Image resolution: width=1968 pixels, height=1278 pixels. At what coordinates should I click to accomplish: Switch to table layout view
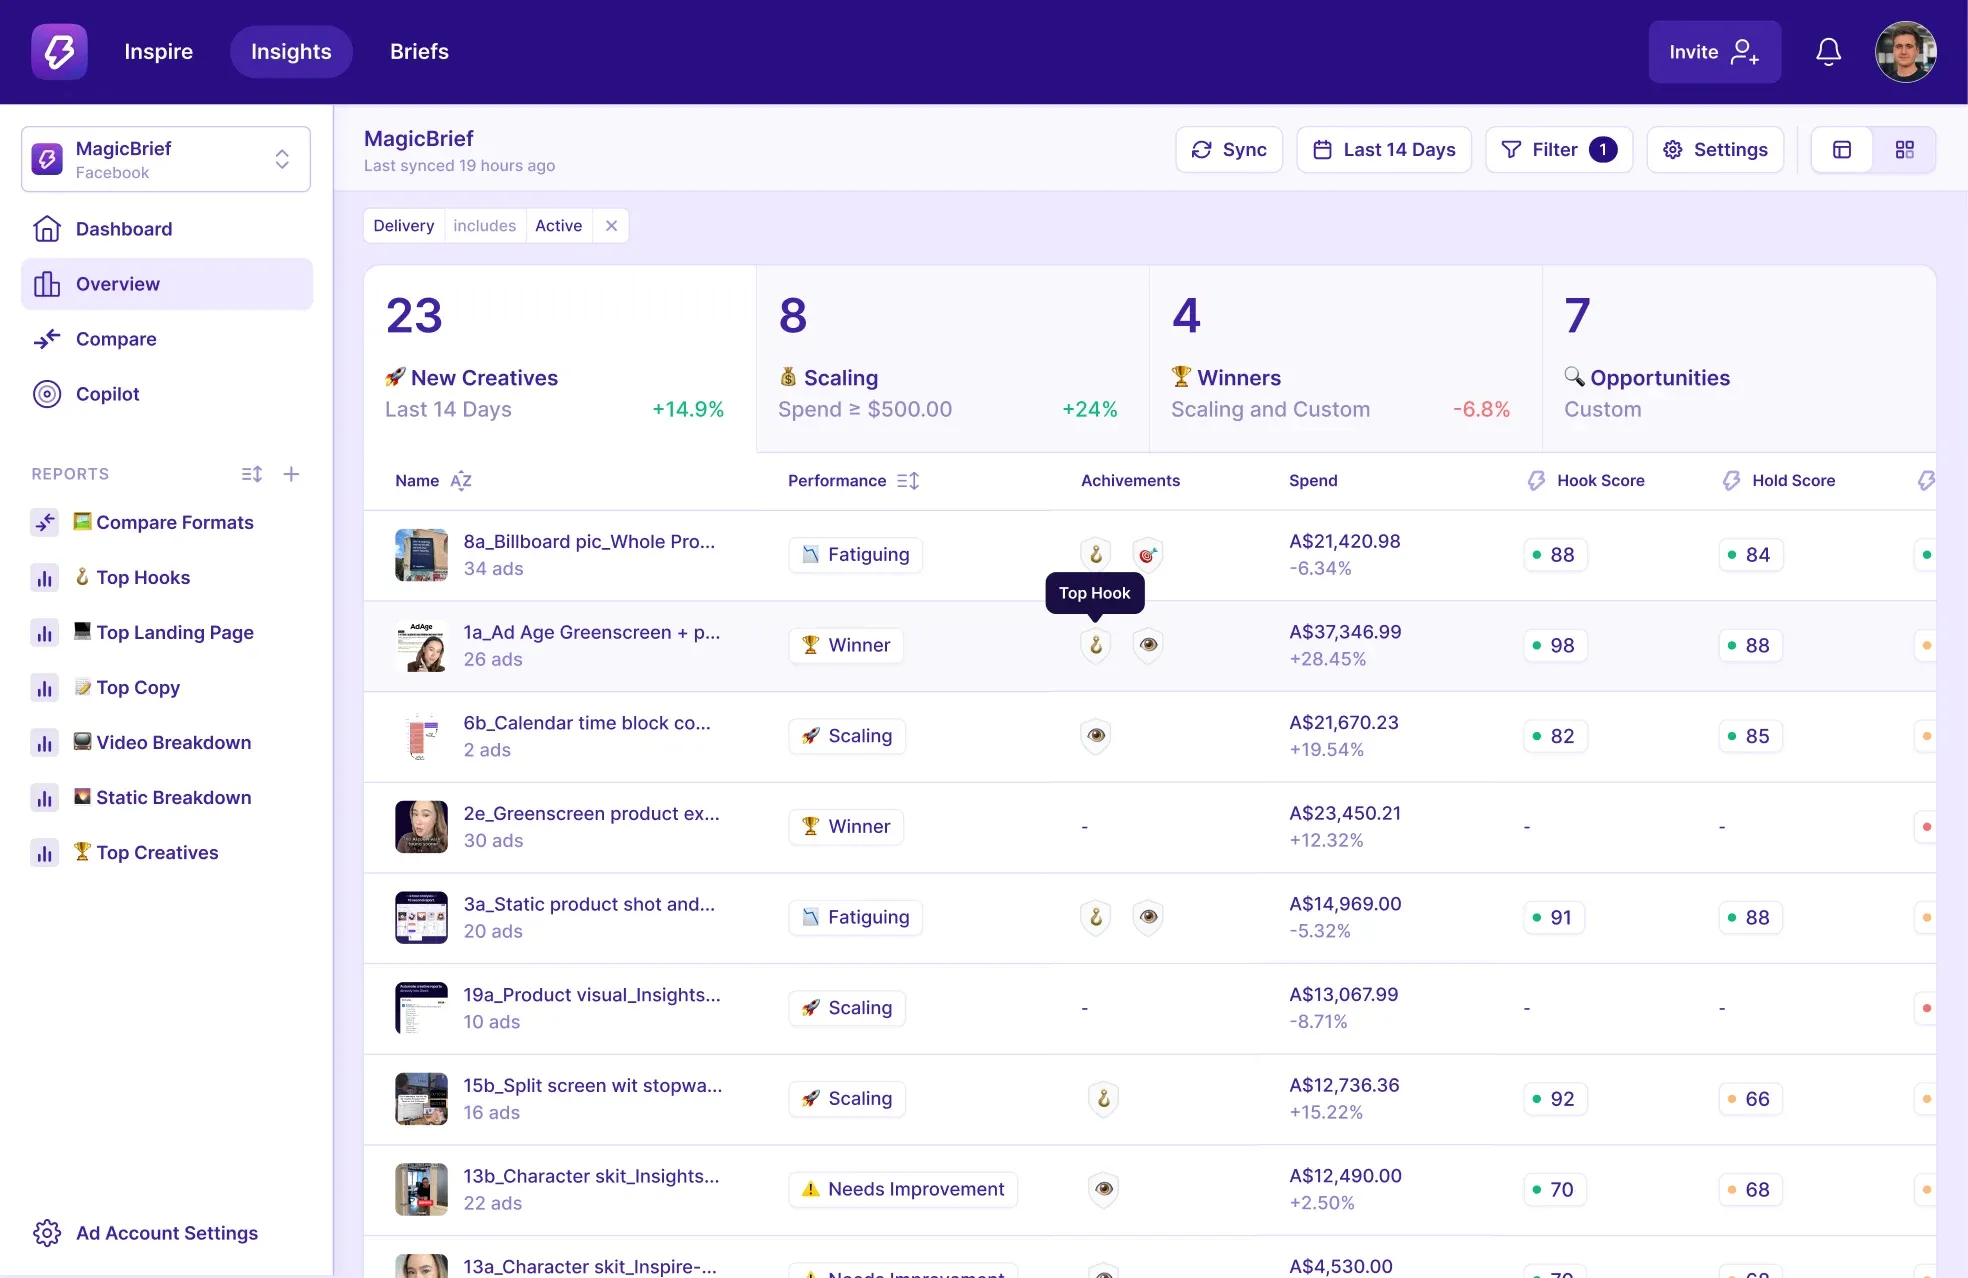(1842, 150)
